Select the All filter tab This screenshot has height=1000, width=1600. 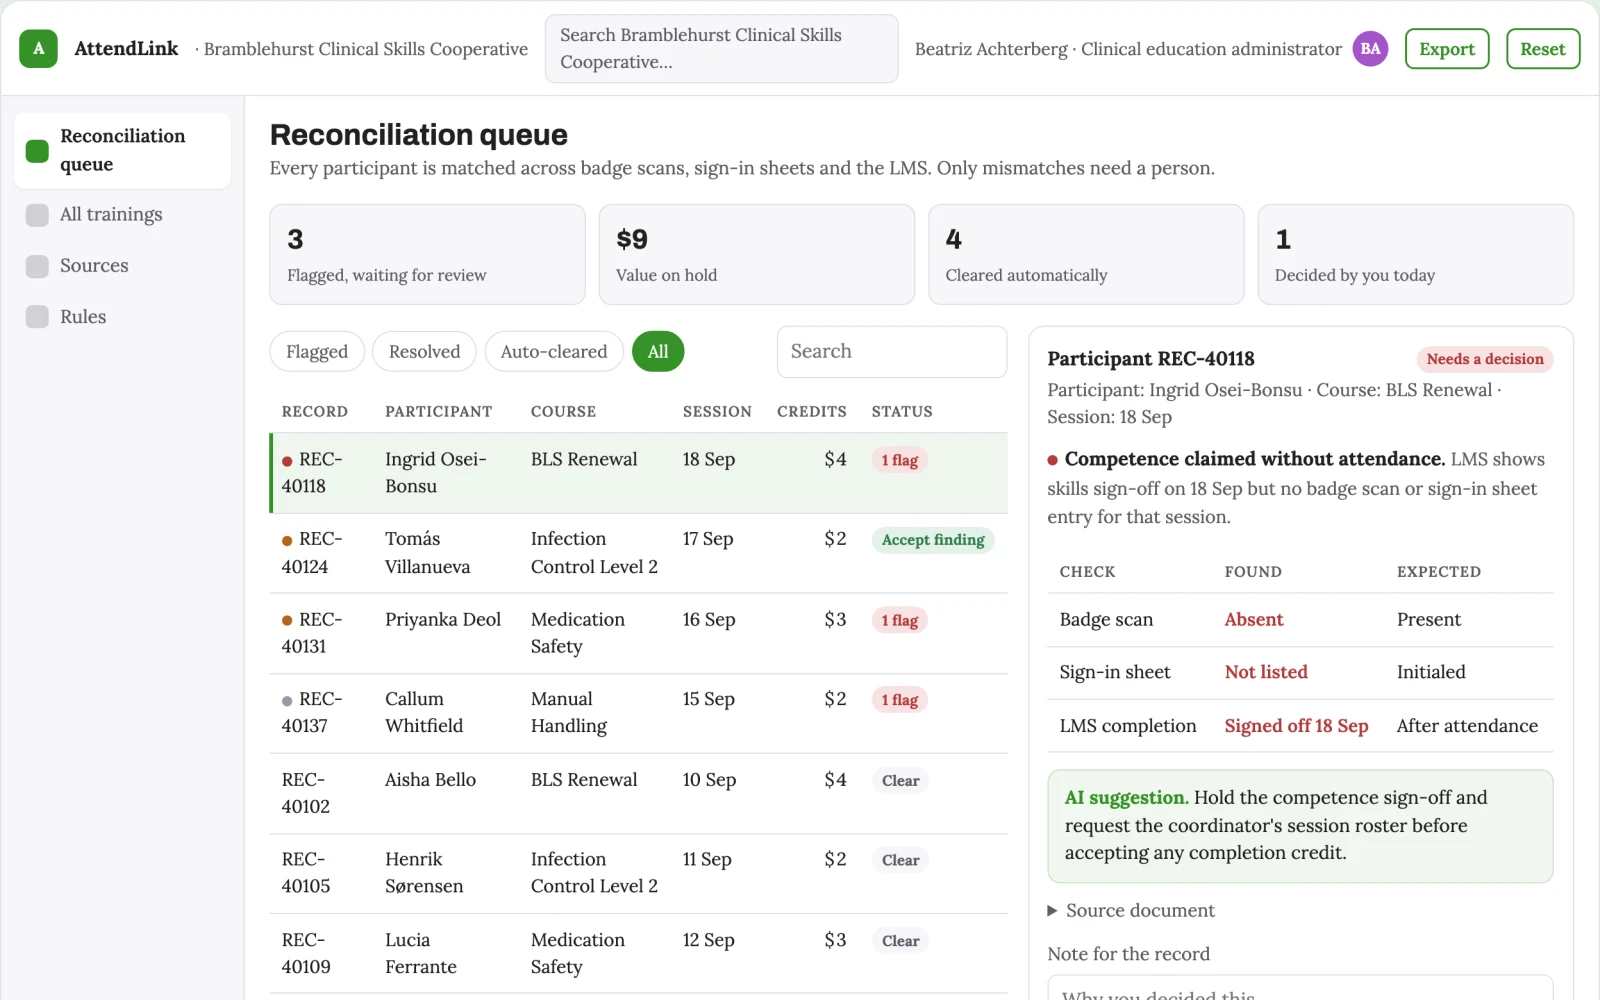(658, 351)
